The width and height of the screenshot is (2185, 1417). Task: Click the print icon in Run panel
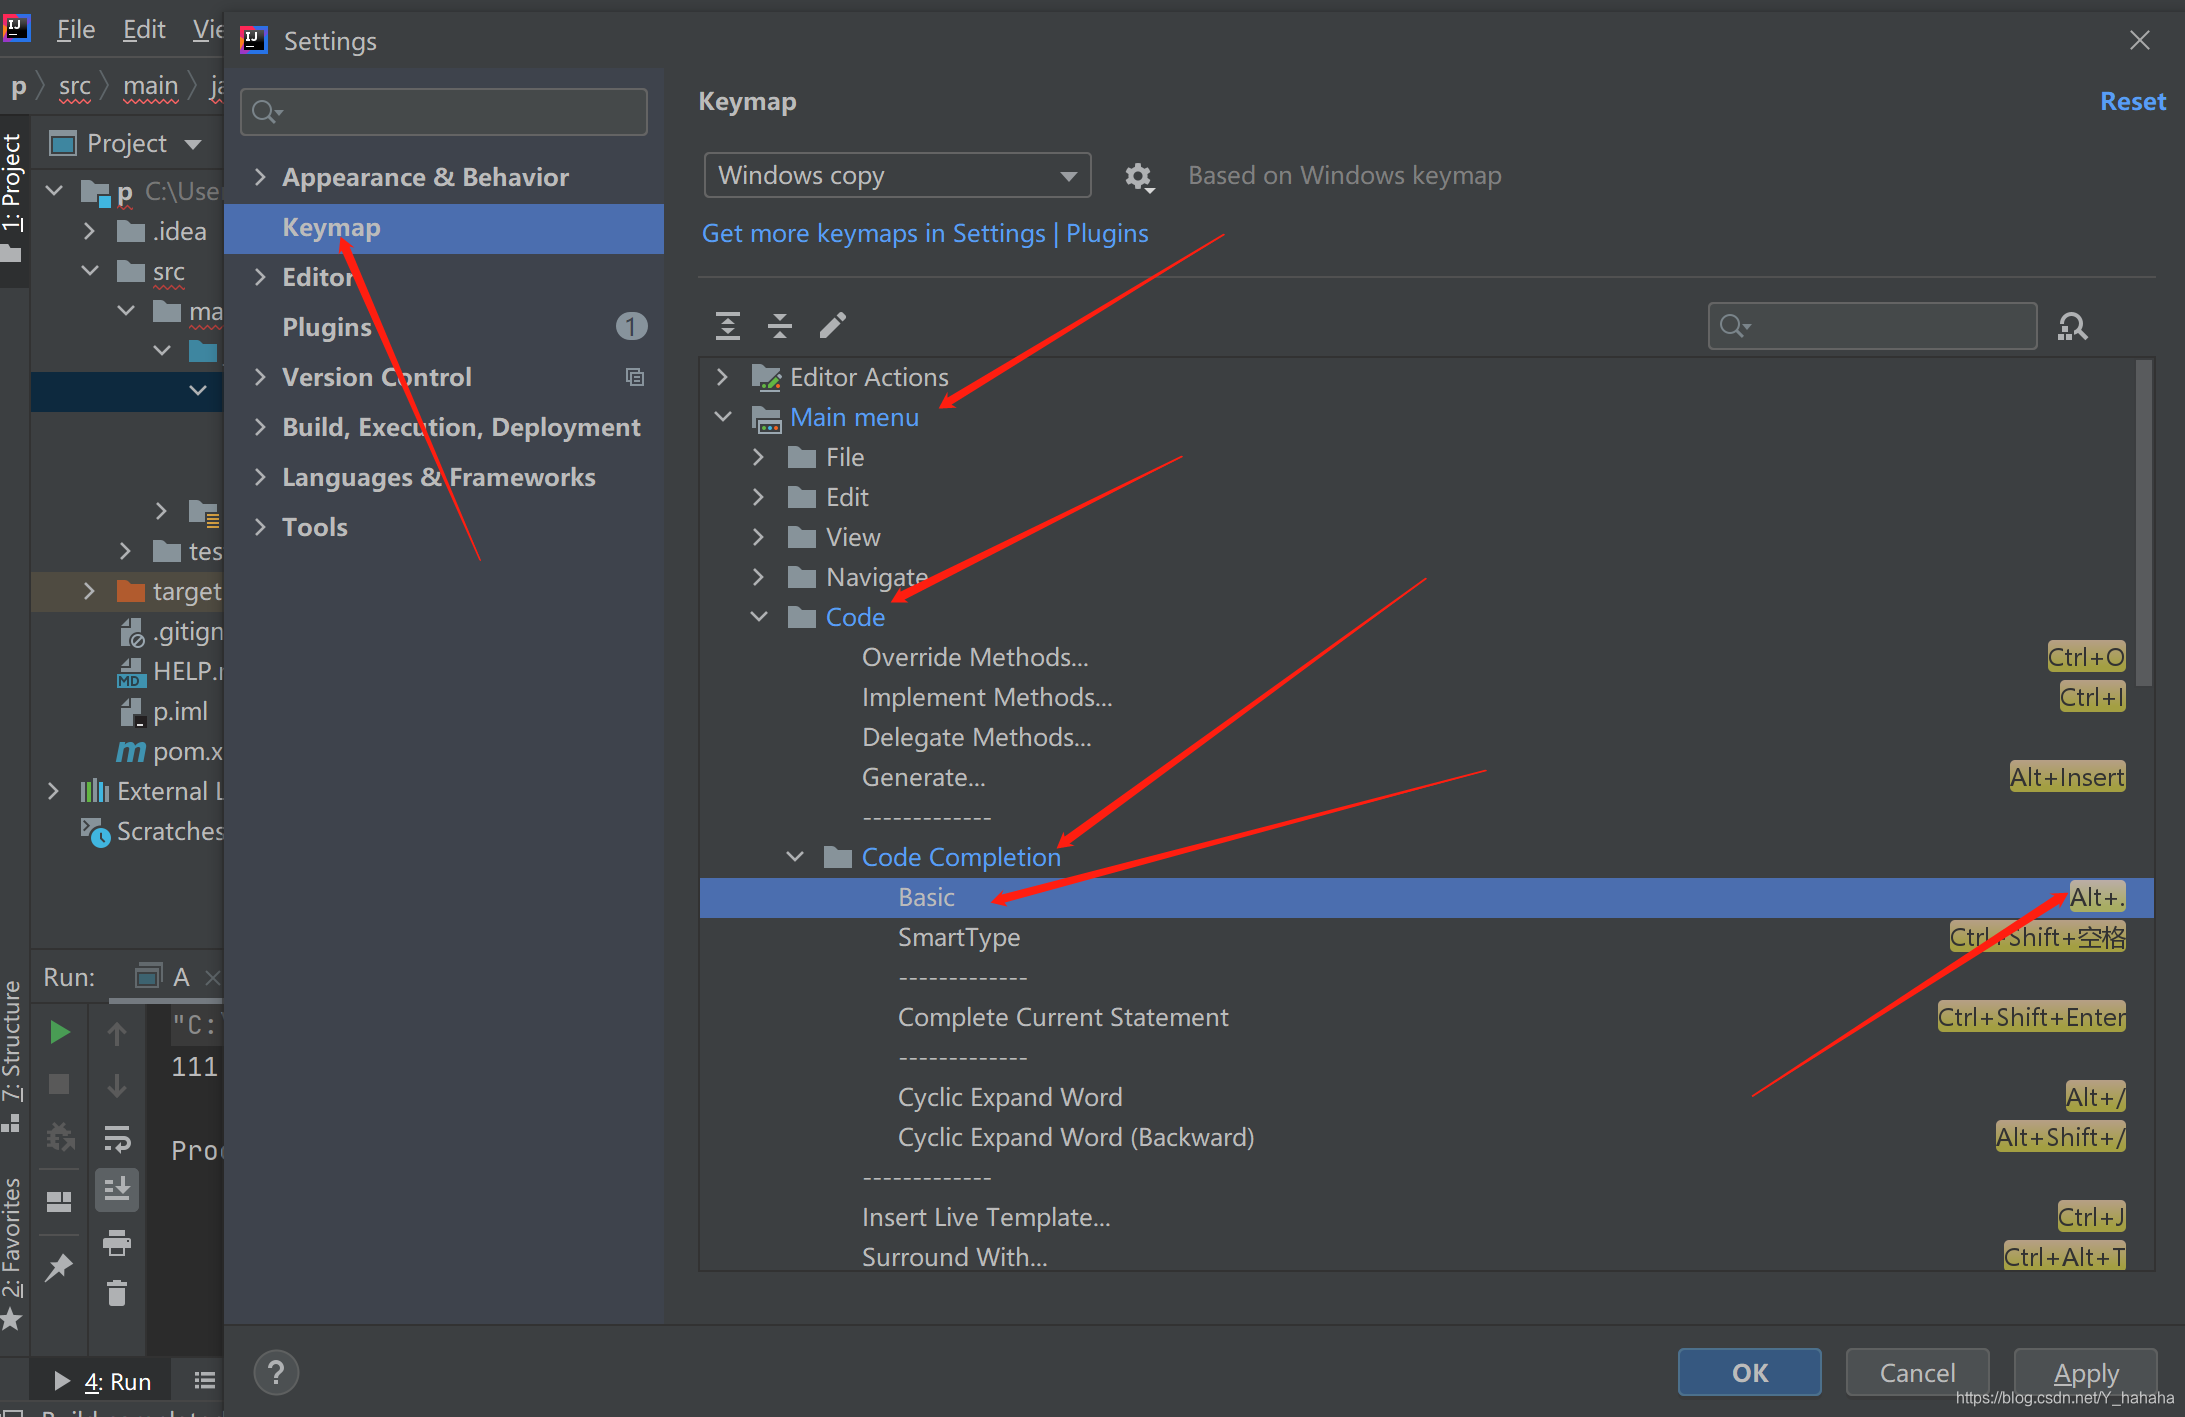pos(117,1242)
